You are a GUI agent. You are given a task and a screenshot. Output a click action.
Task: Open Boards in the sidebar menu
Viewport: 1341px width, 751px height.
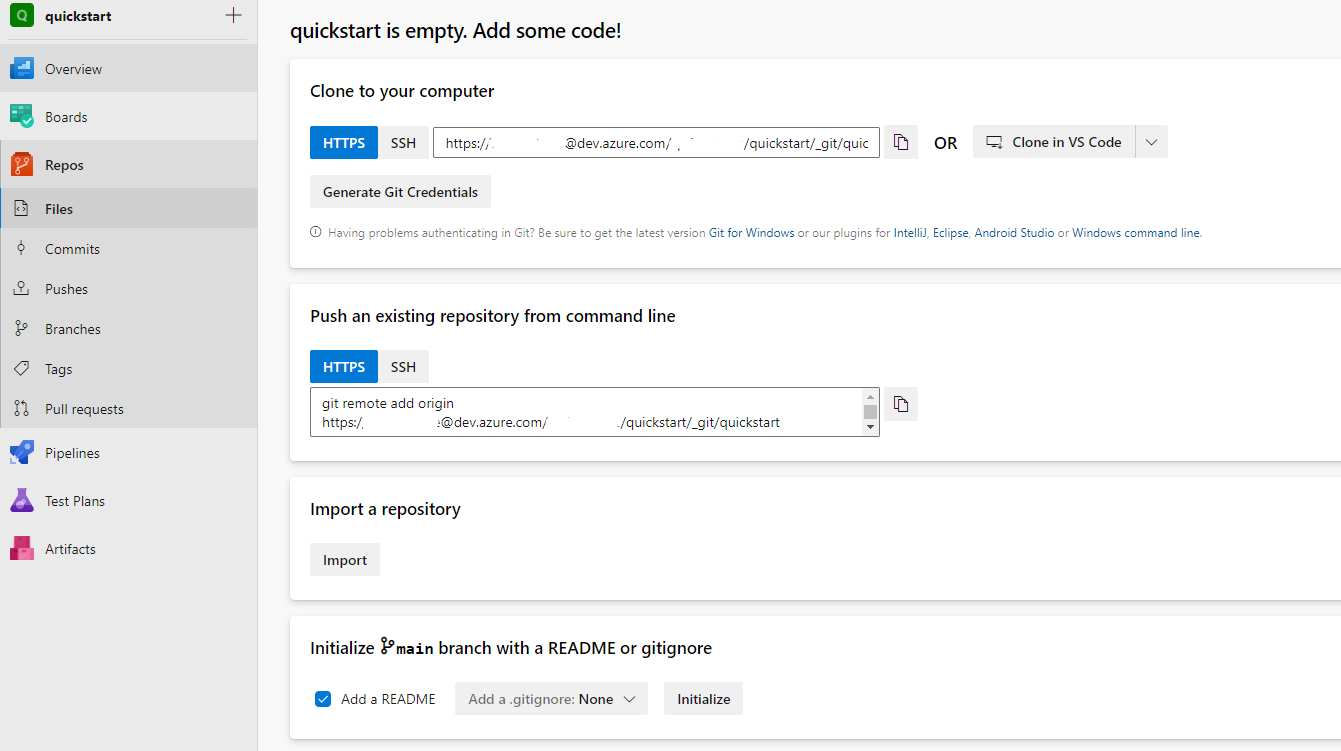coord(128,117)
